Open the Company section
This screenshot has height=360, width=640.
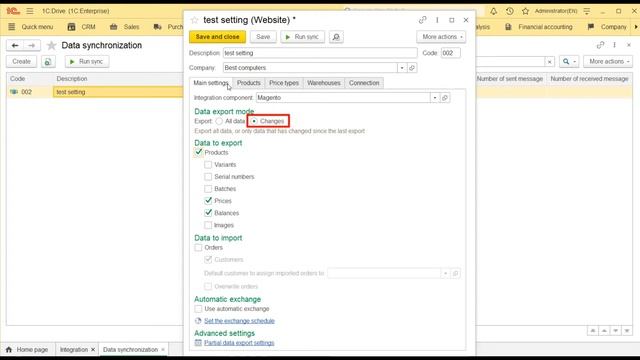tap(608, 27)
